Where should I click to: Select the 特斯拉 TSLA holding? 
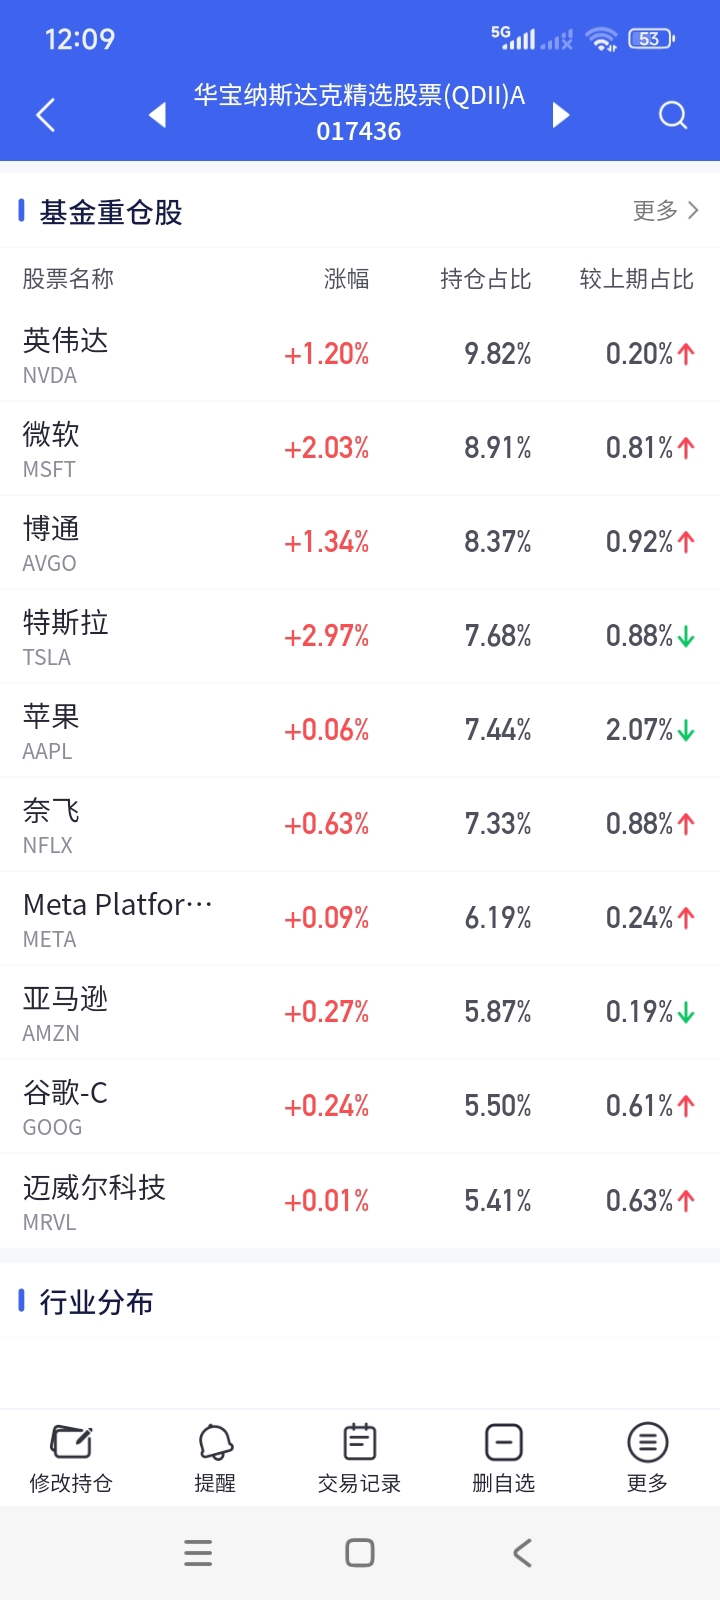pos(360,636)
